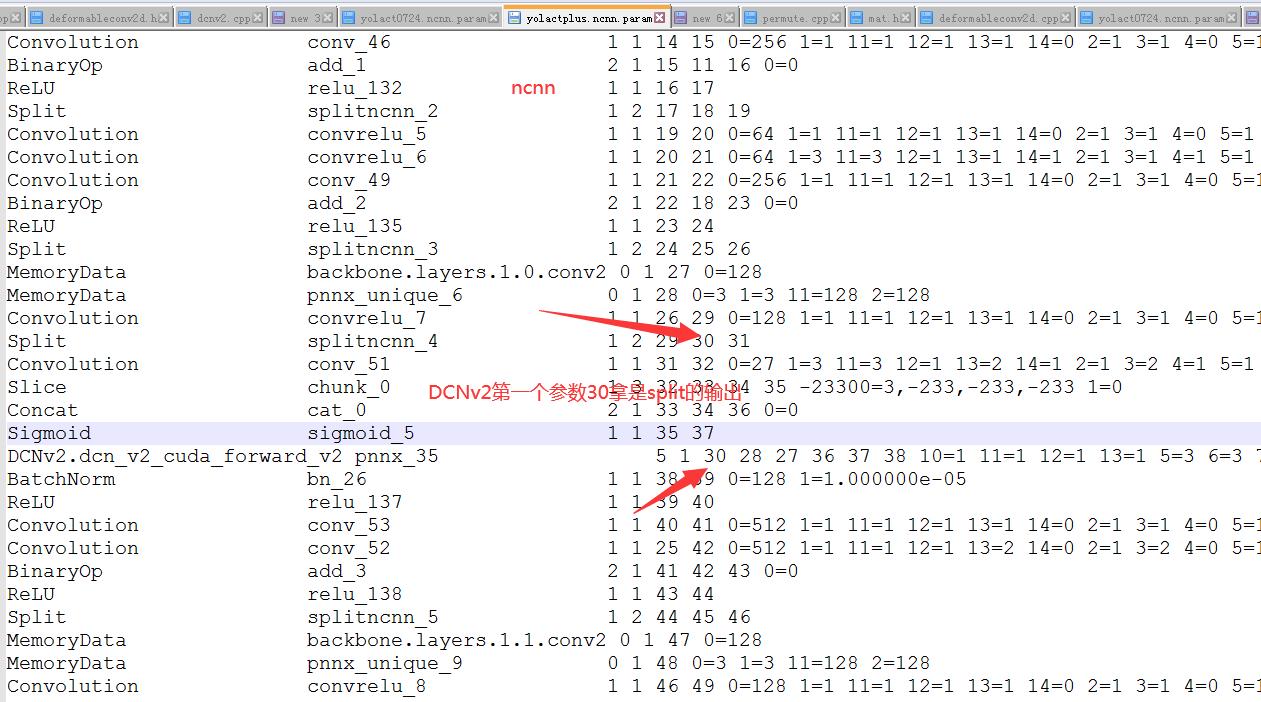Click the 0=27 parameter of conv_51
The height and width of the screenshot is (702, 1261).
click(752, 364)
